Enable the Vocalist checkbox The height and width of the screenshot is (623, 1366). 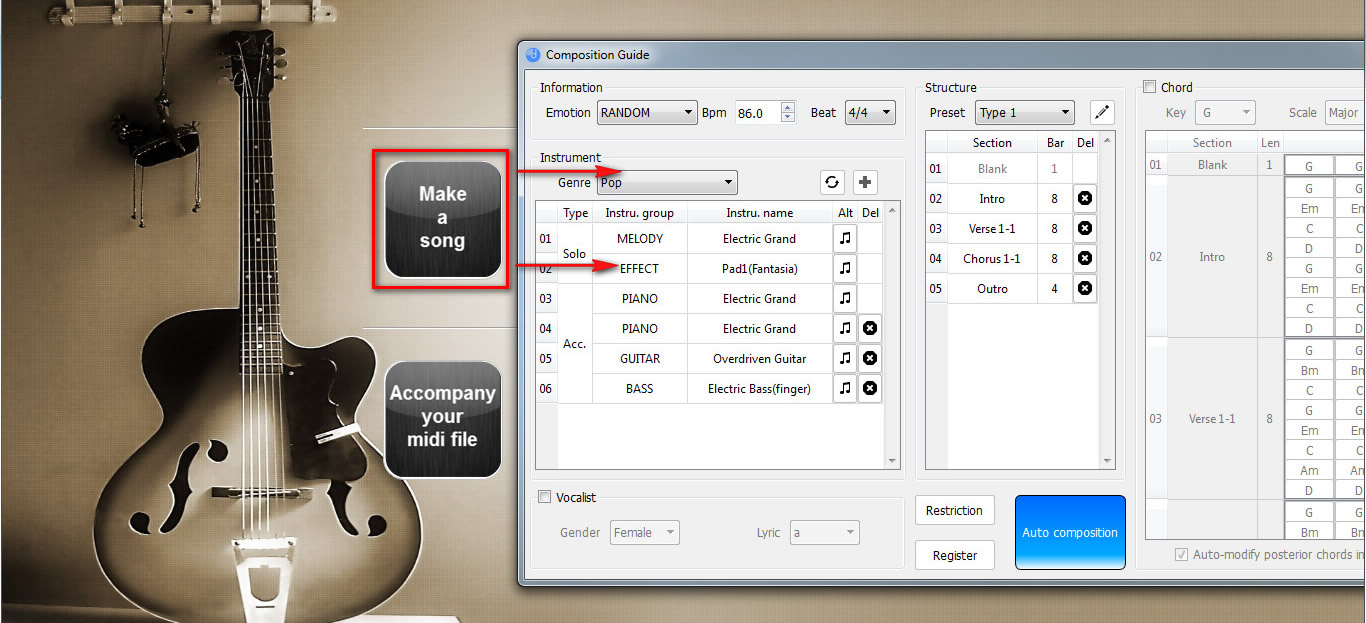pyautogui.click(x=545, y=497)
